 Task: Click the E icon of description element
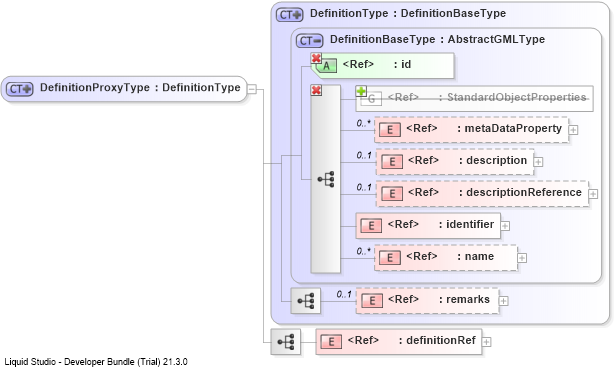(x=392, y=162)
